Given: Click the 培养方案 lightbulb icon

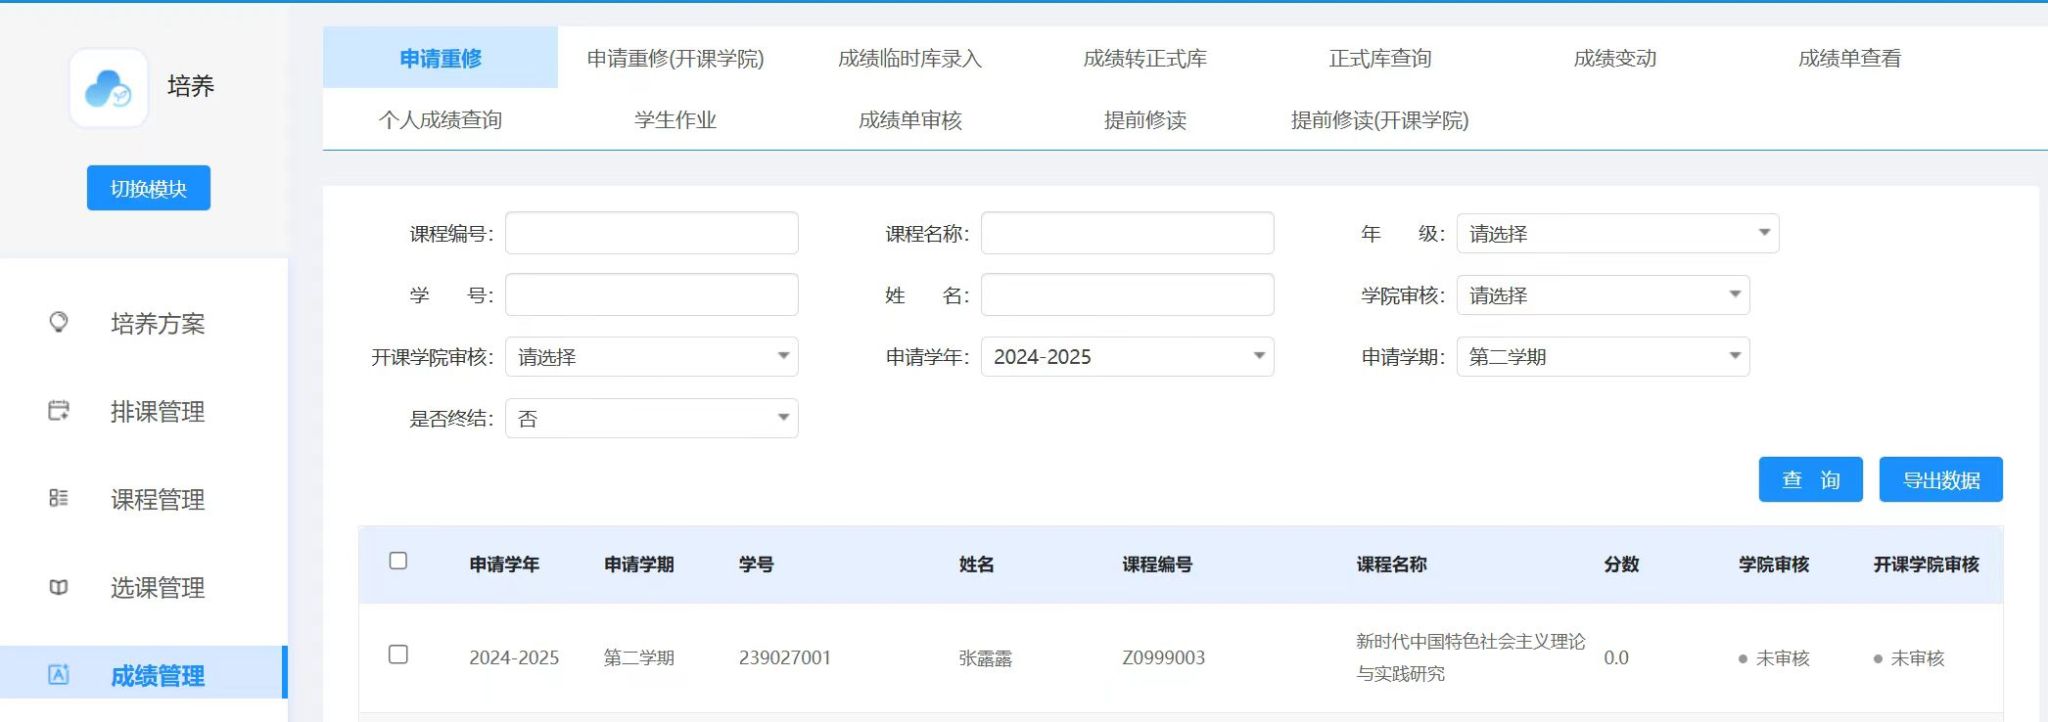Looking at the screenshot, I should (x=59, y=322).
